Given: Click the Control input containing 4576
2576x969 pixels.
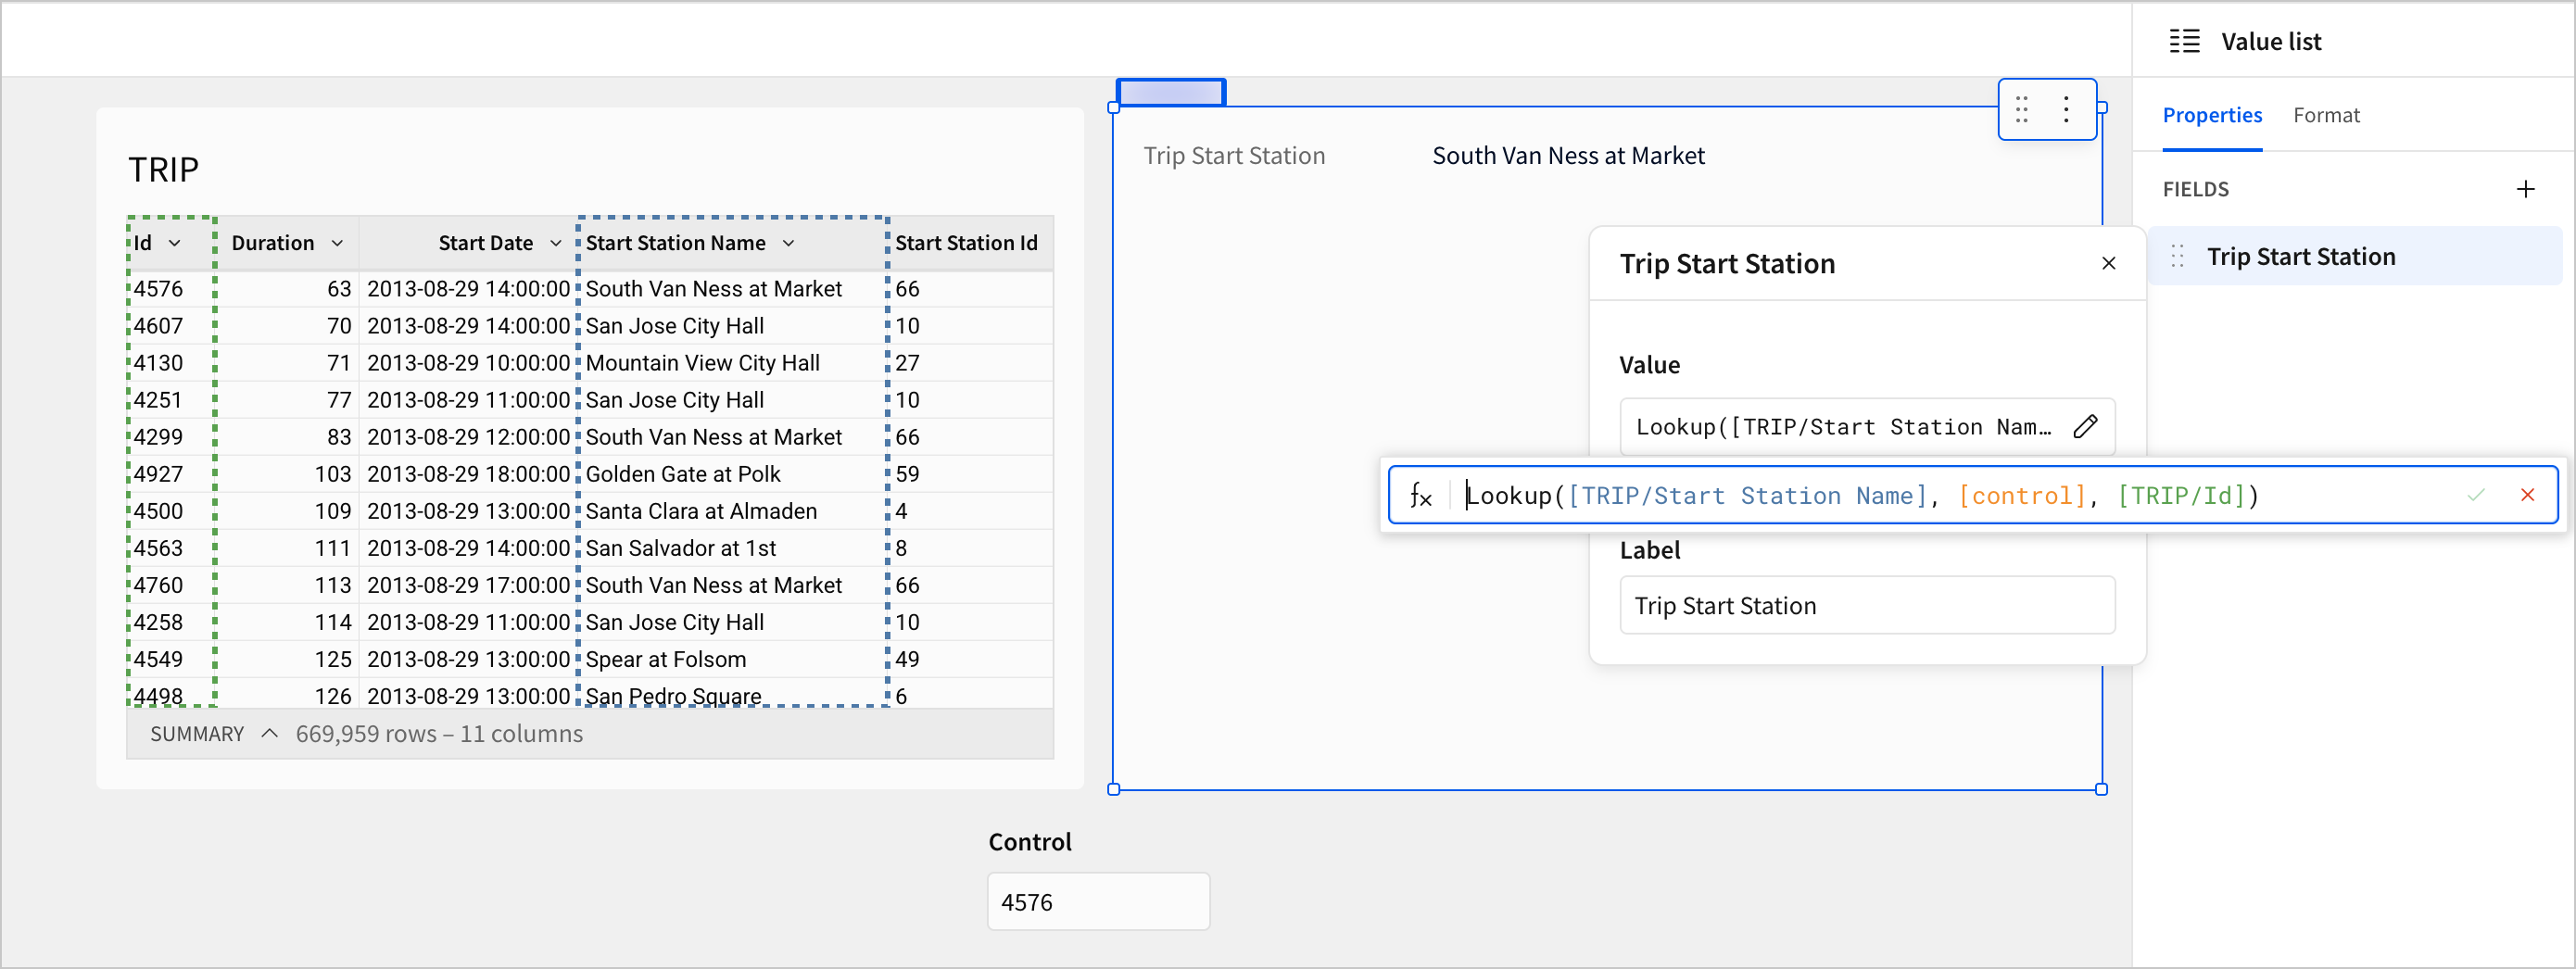Looking at the screenshot, I should click(x=1098, y=901).
